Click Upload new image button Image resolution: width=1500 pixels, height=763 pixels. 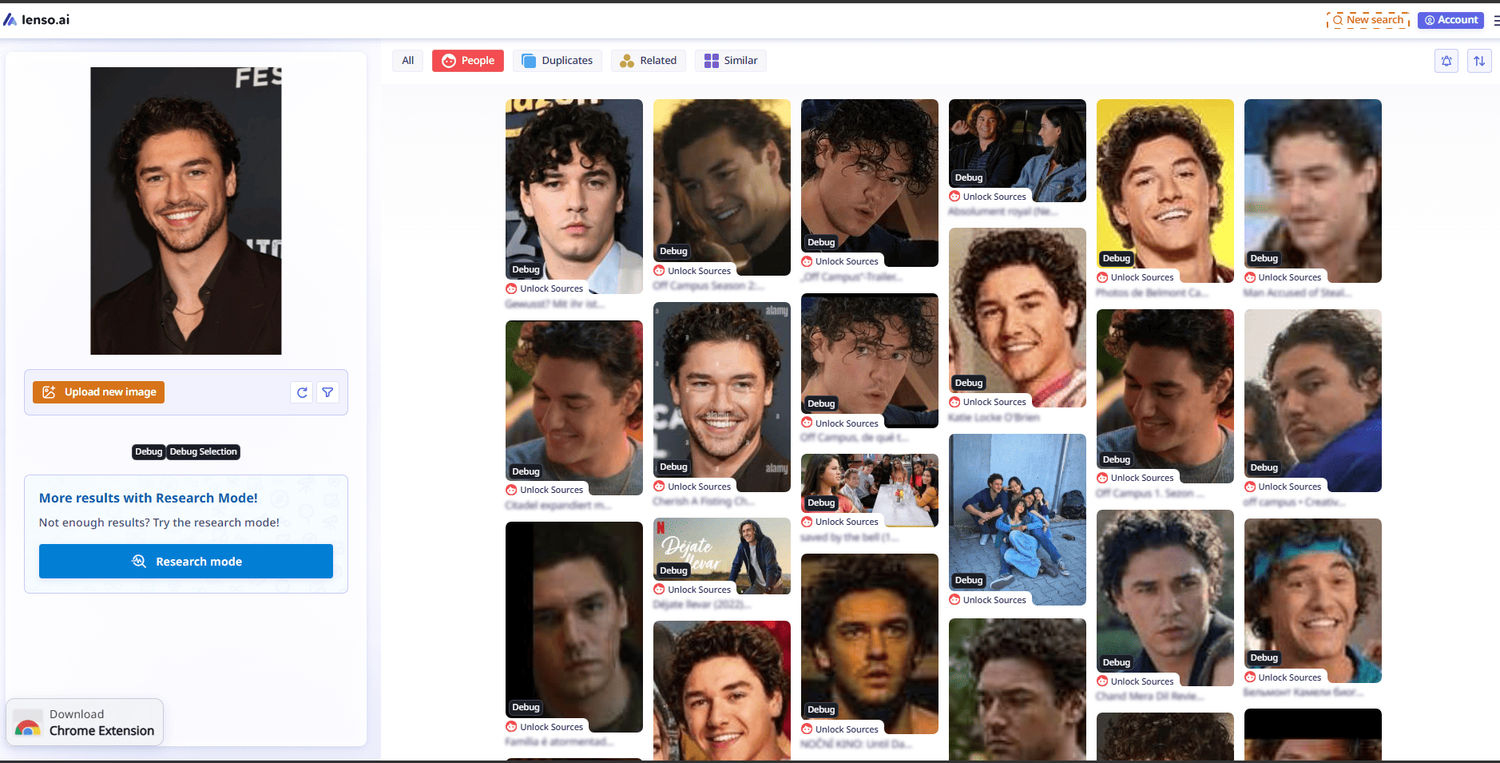pos(98,392)
